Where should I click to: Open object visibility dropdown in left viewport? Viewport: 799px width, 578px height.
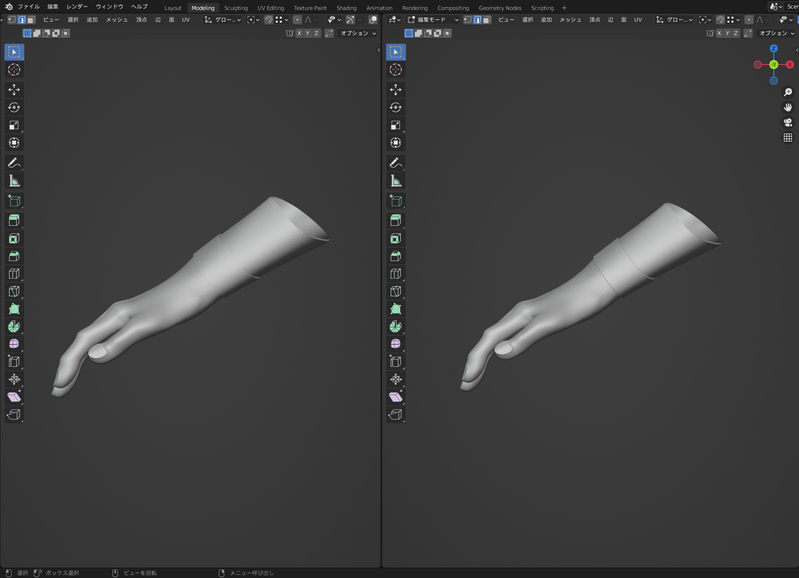[334, 20]
